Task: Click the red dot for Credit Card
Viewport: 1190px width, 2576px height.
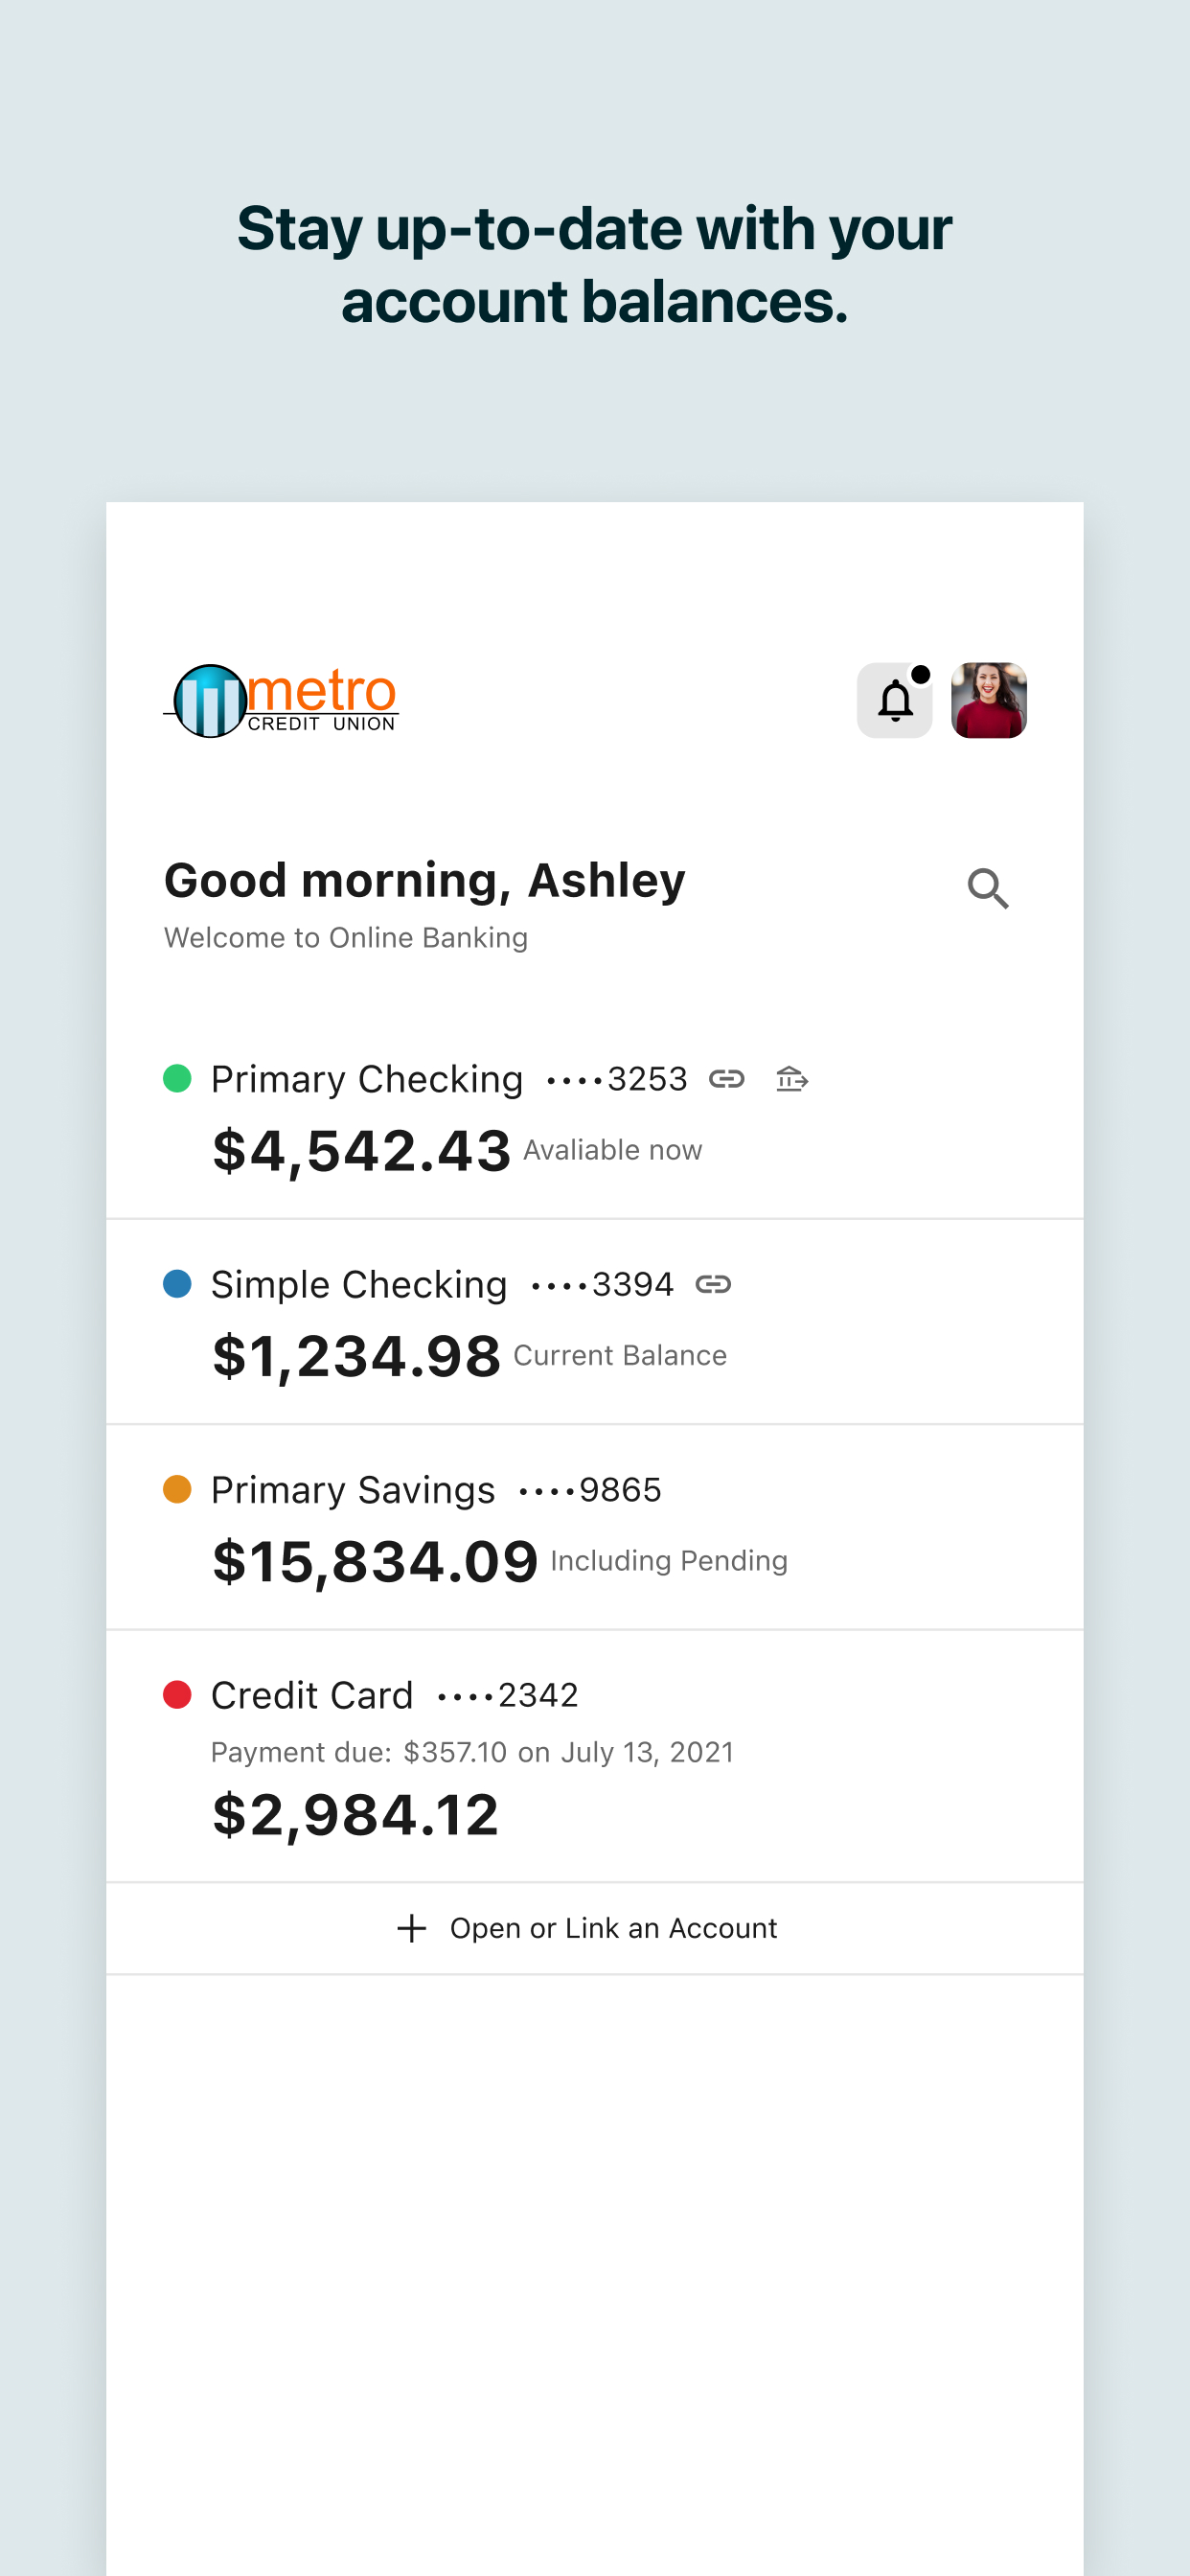Action: (x=177, y=1695)
